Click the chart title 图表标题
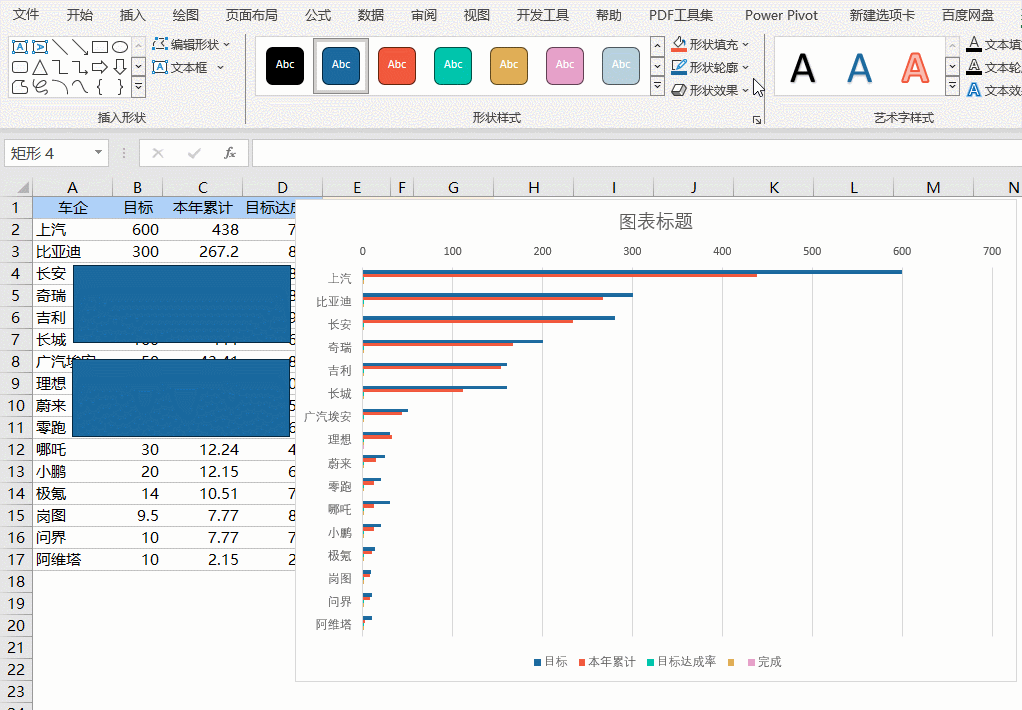This screenshot has height=710, width=1022. (x=656, y=222)
